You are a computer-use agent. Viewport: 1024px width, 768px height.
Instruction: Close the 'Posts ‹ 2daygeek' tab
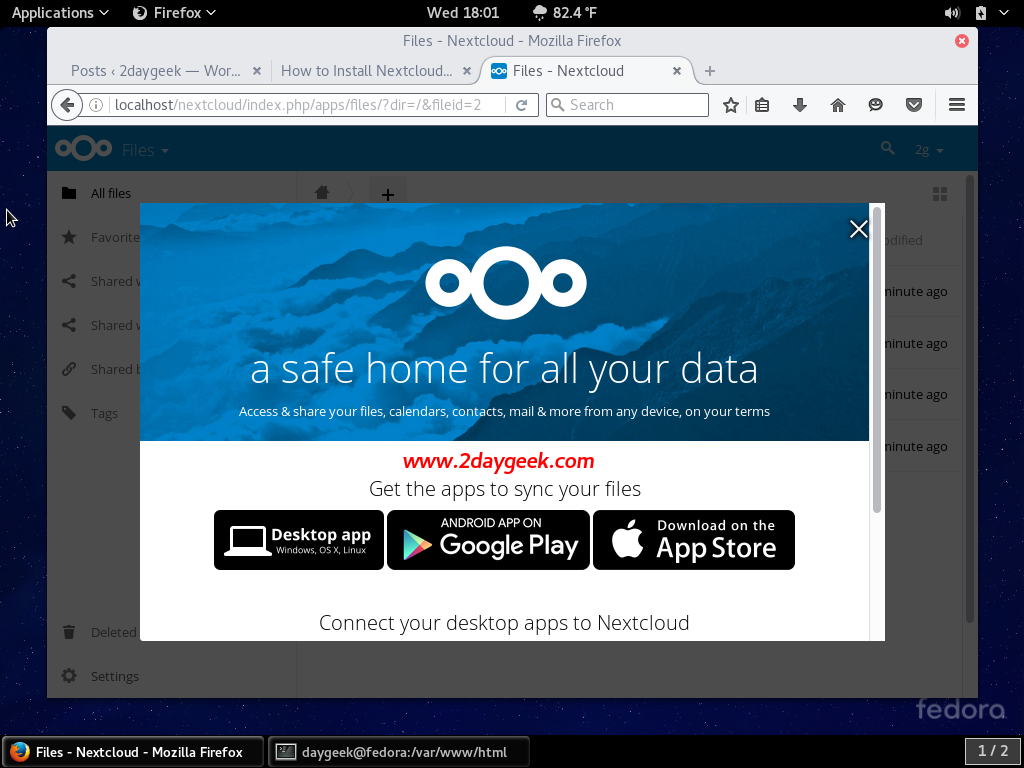257,71
